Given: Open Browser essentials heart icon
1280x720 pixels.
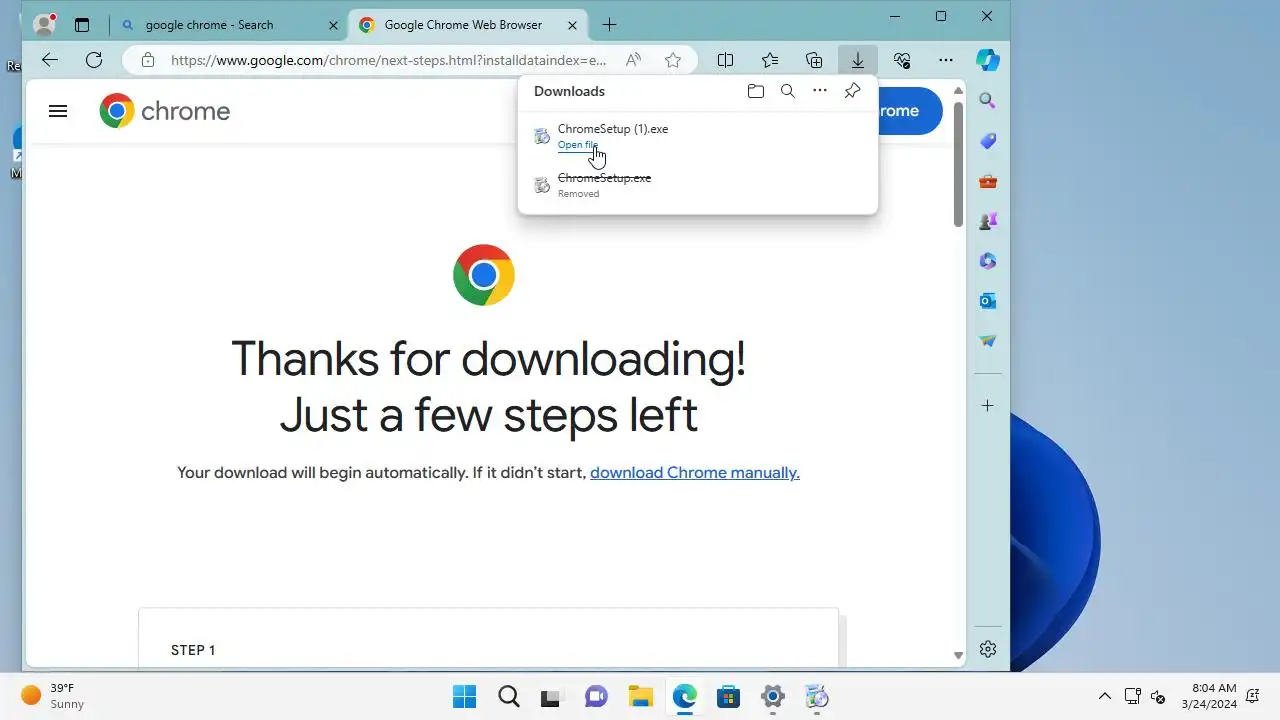Looking at the screenshot, I should 902,60.
